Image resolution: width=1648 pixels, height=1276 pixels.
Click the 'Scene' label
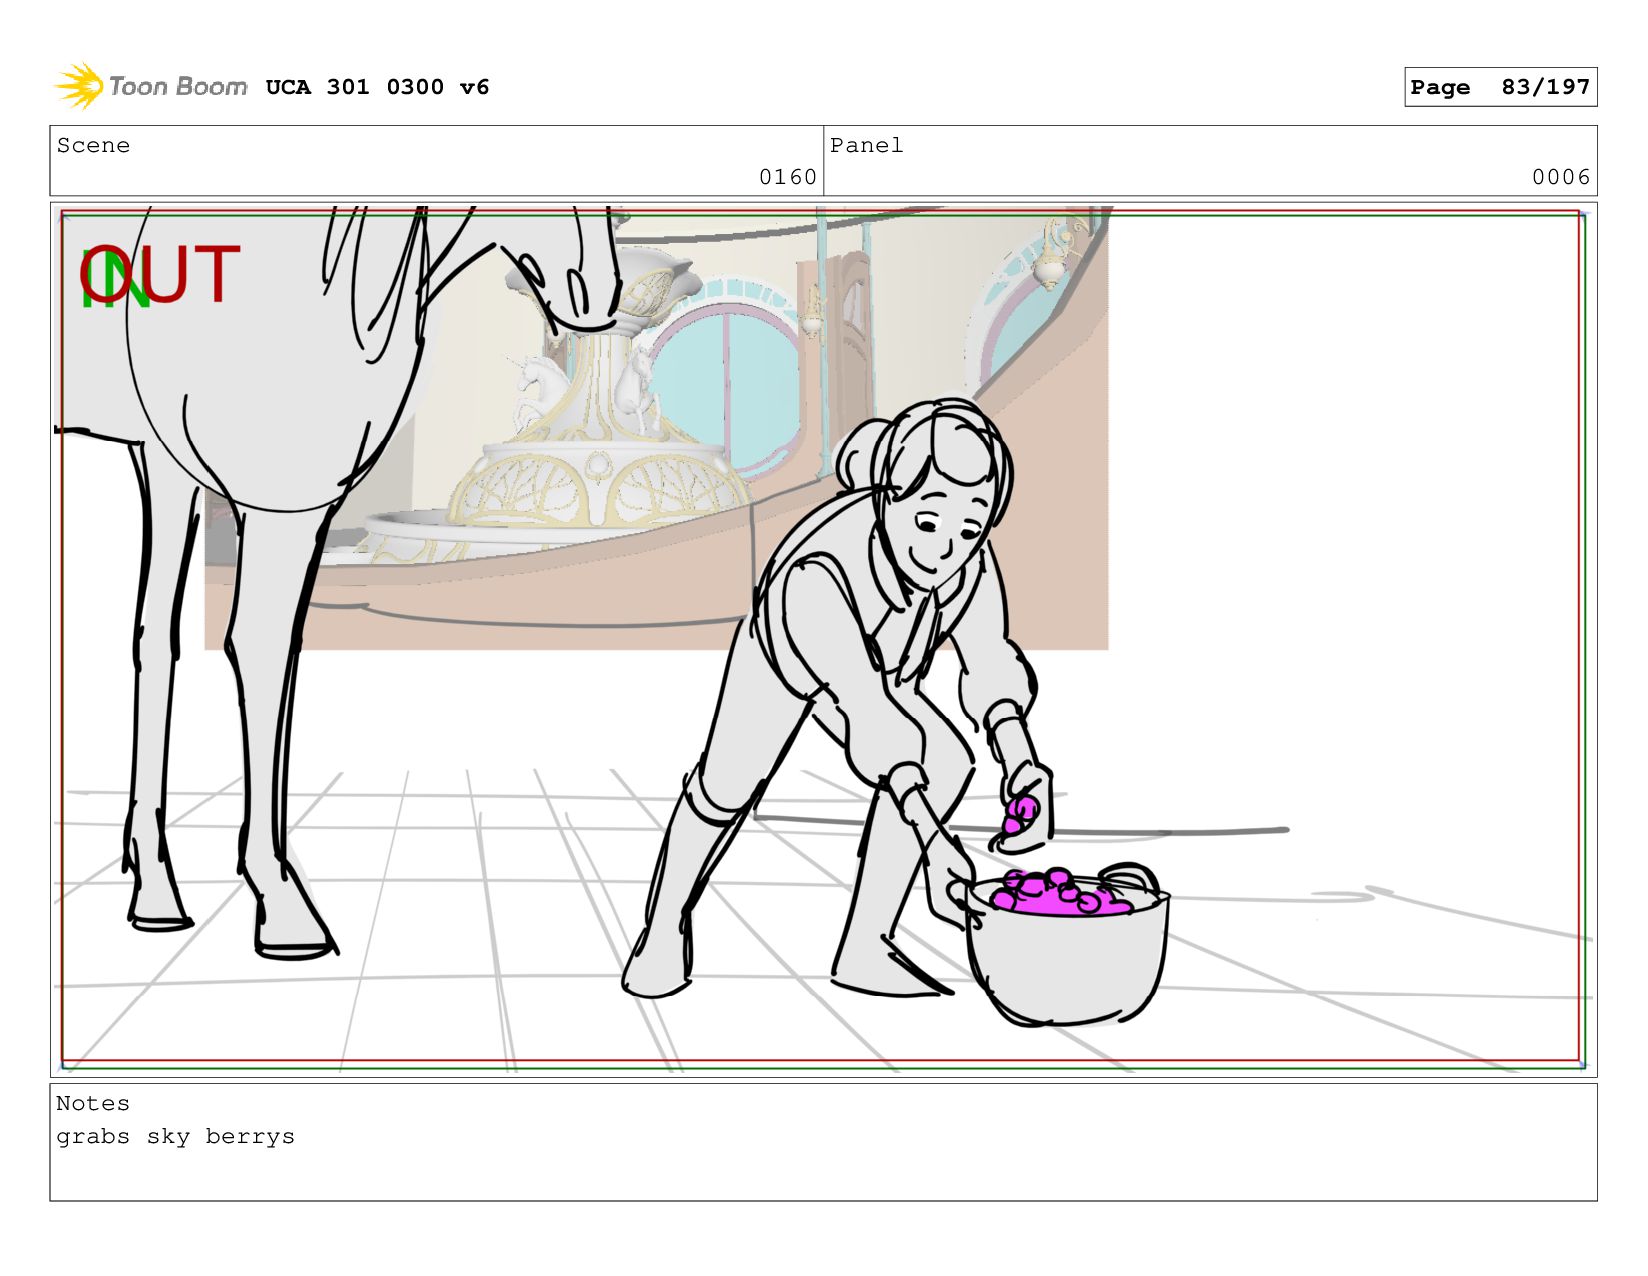tap(93, 145)
